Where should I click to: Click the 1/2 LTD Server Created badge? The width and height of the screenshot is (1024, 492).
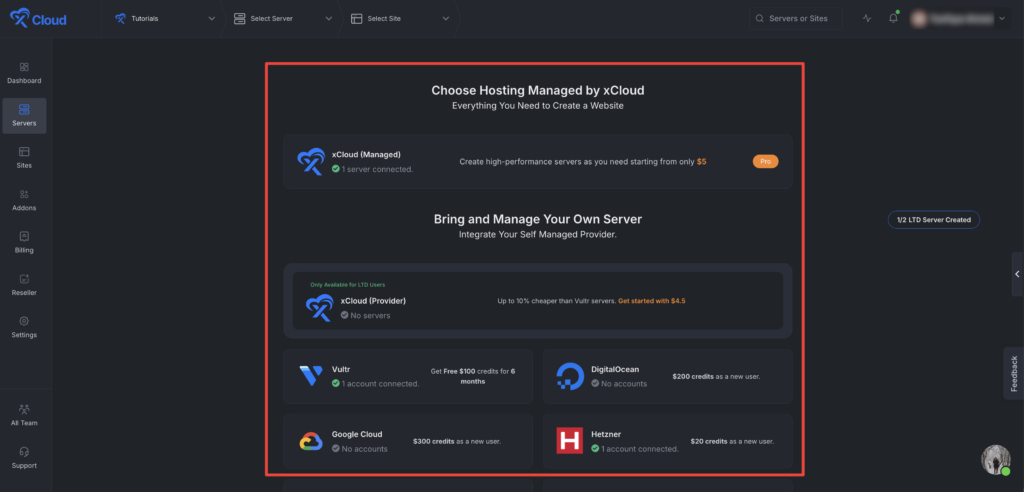[934, 220]
